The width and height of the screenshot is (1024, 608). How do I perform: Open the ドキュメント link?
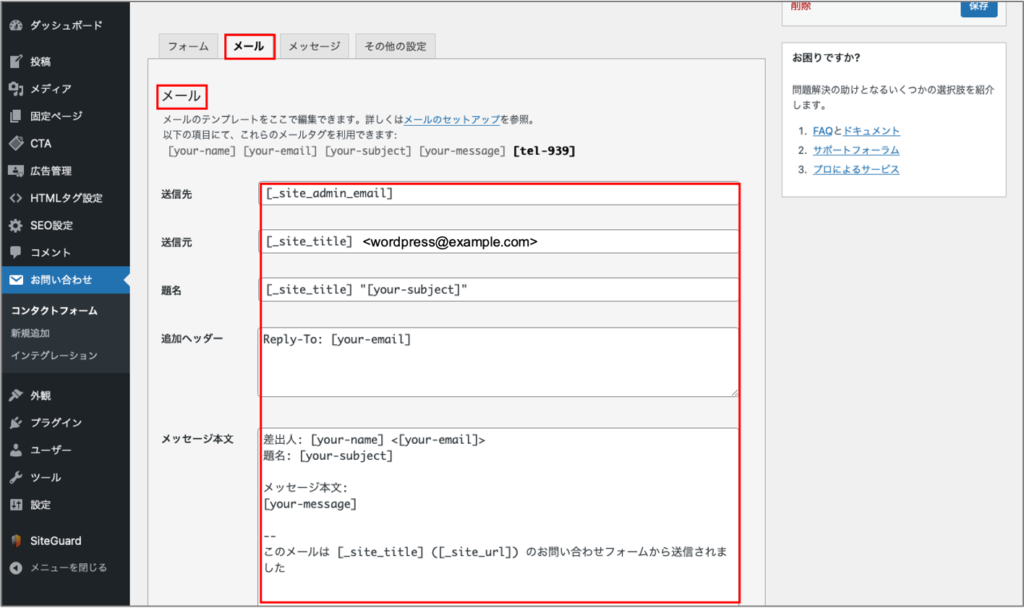pyautogui.click(x=871, y=131)
